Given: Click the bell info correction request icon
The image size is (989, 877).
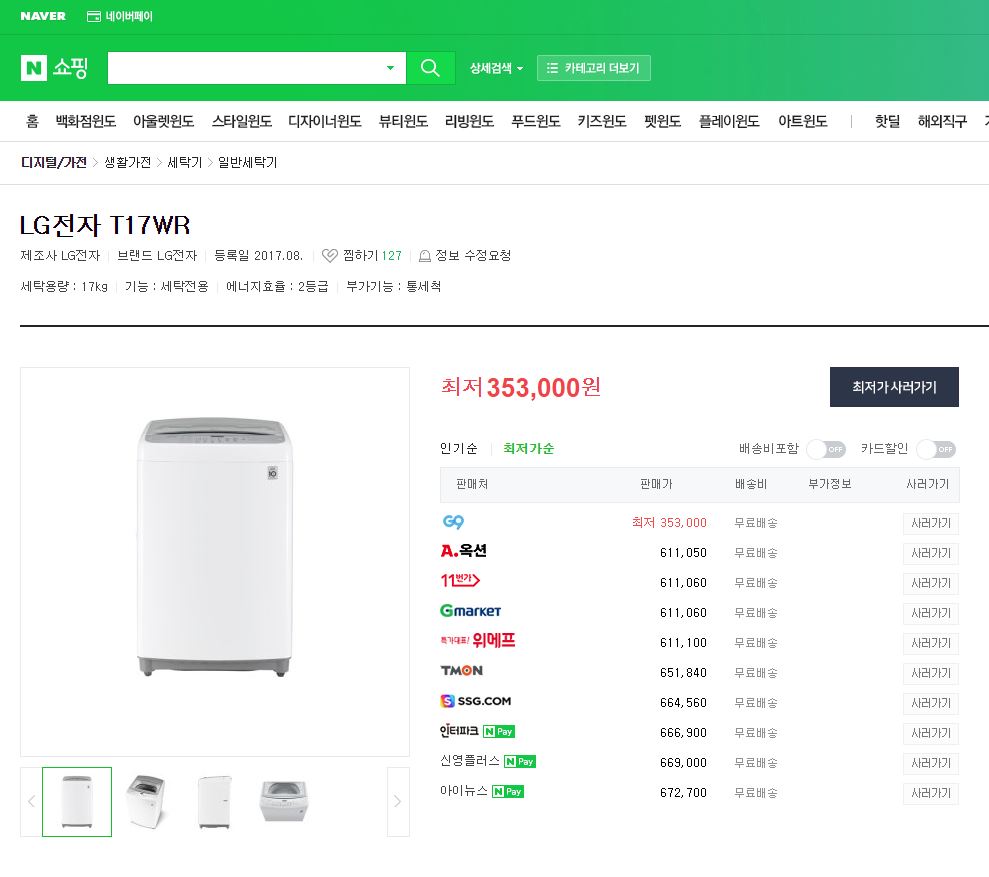Looking at the screenshot, I should coord(425,256).
